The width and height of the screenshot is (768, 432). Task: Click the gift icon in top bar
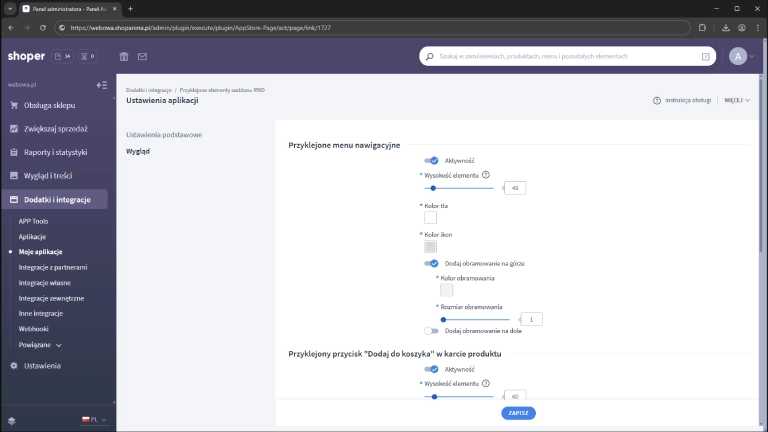124,57
